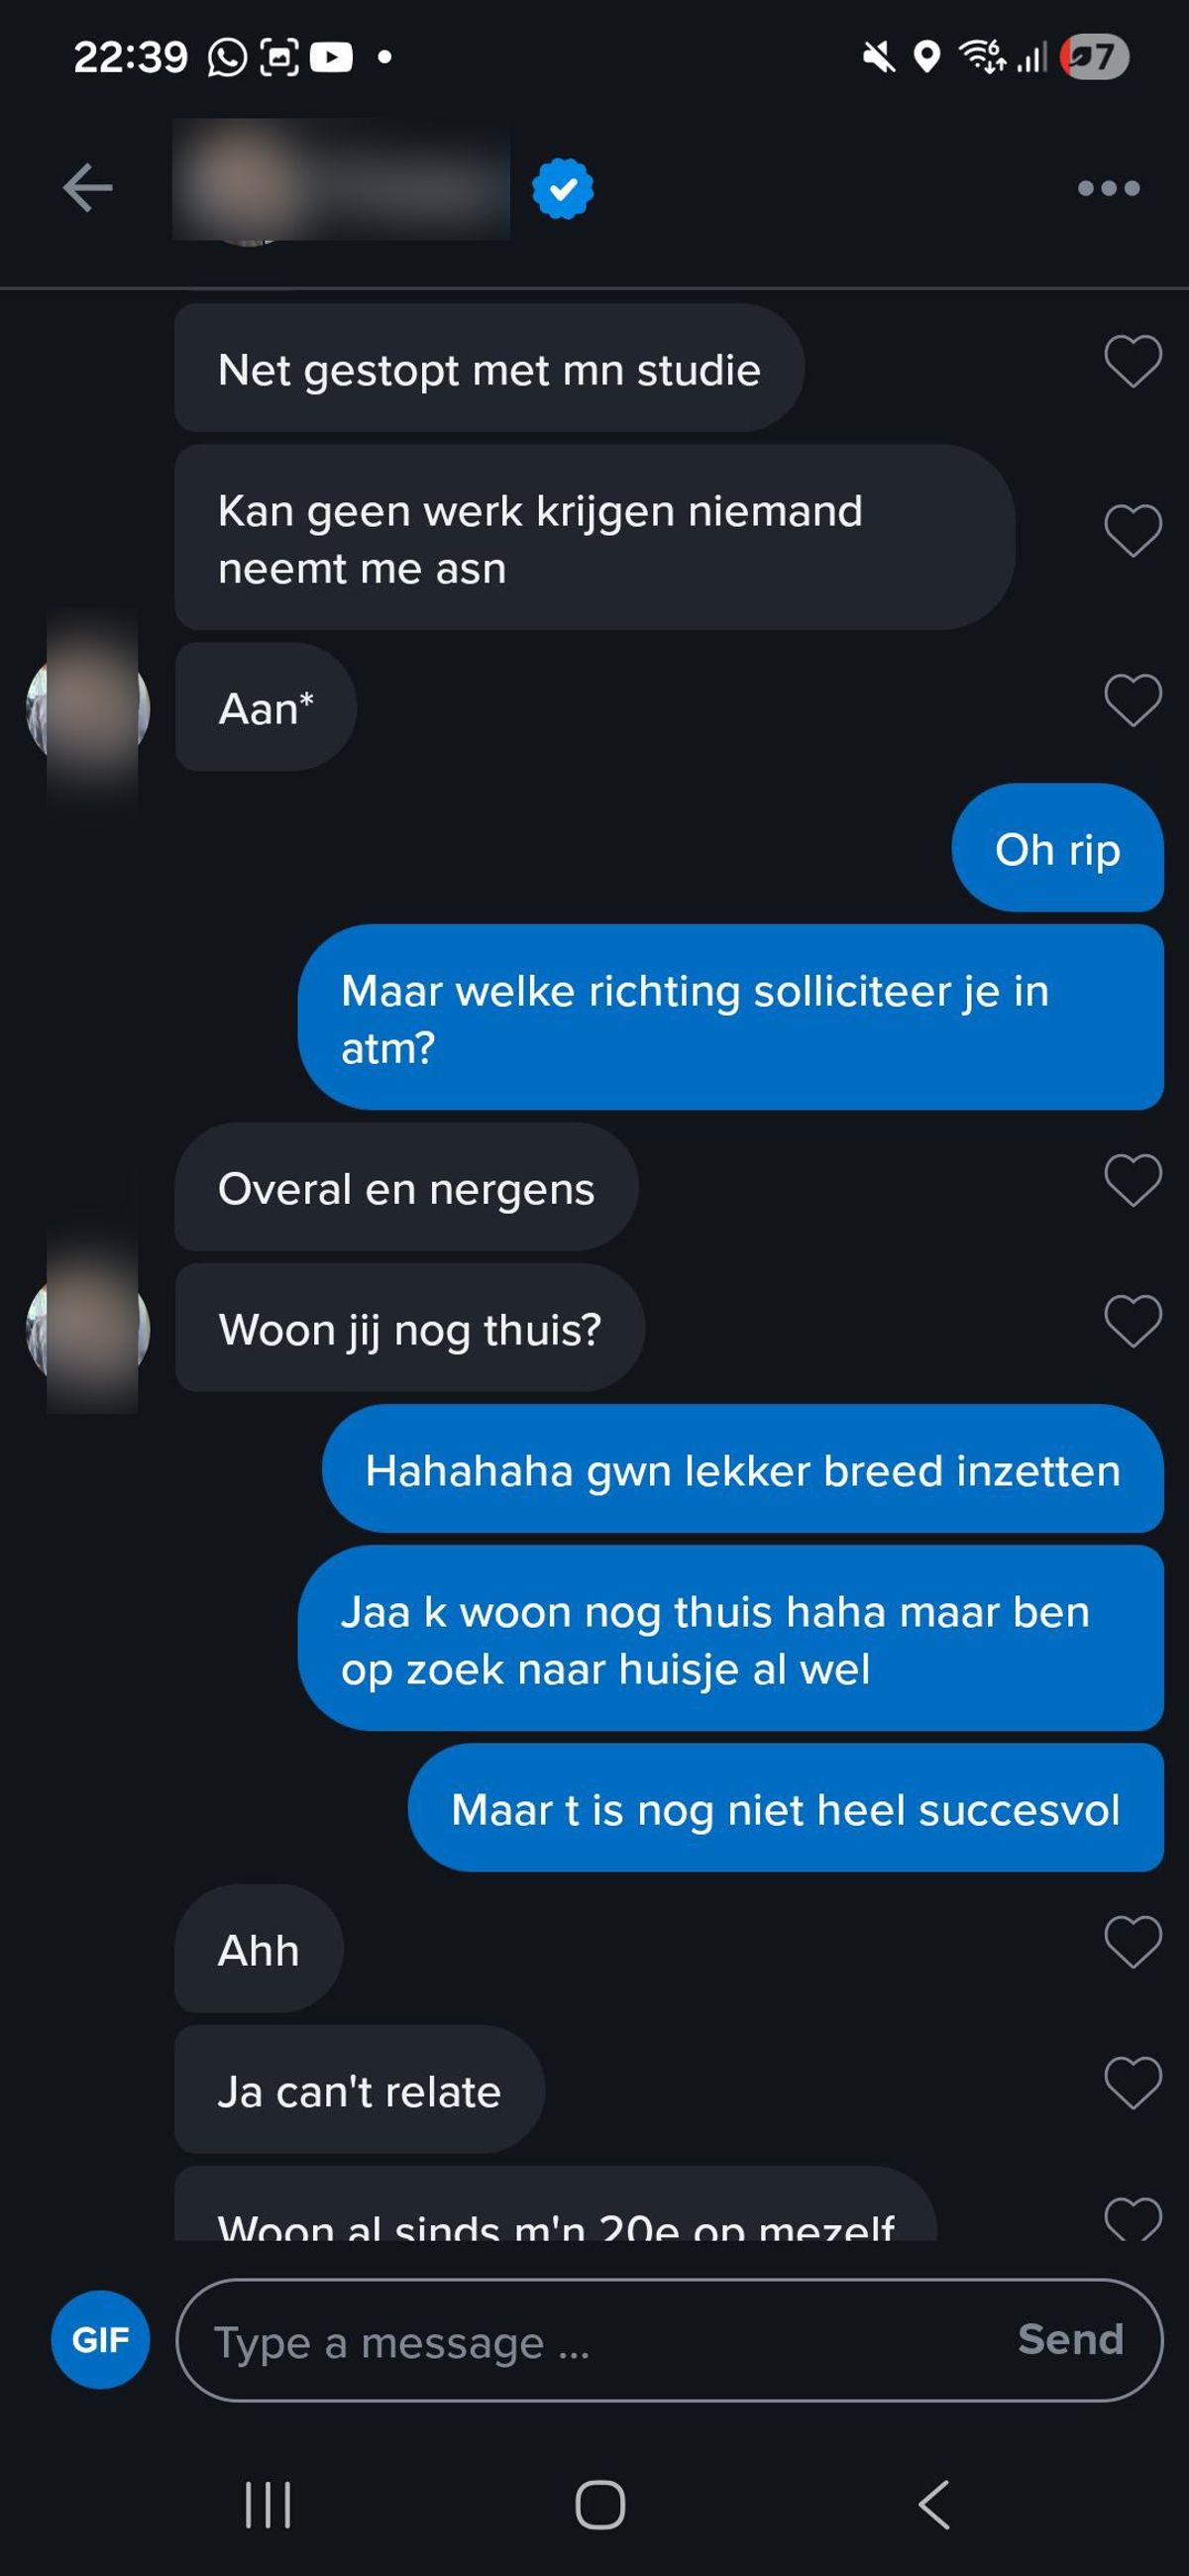1189x2576 pixels.
Task: Like the message 'Net gestopt met mn studie'
Action: [x=1133, y=360]
